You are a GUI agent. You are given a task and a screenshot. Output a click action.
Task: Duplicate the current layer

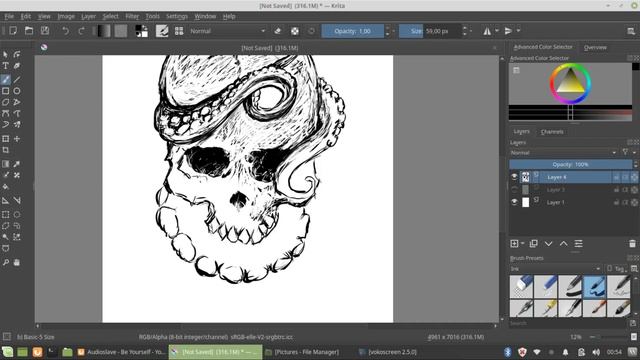pos(533,244)
